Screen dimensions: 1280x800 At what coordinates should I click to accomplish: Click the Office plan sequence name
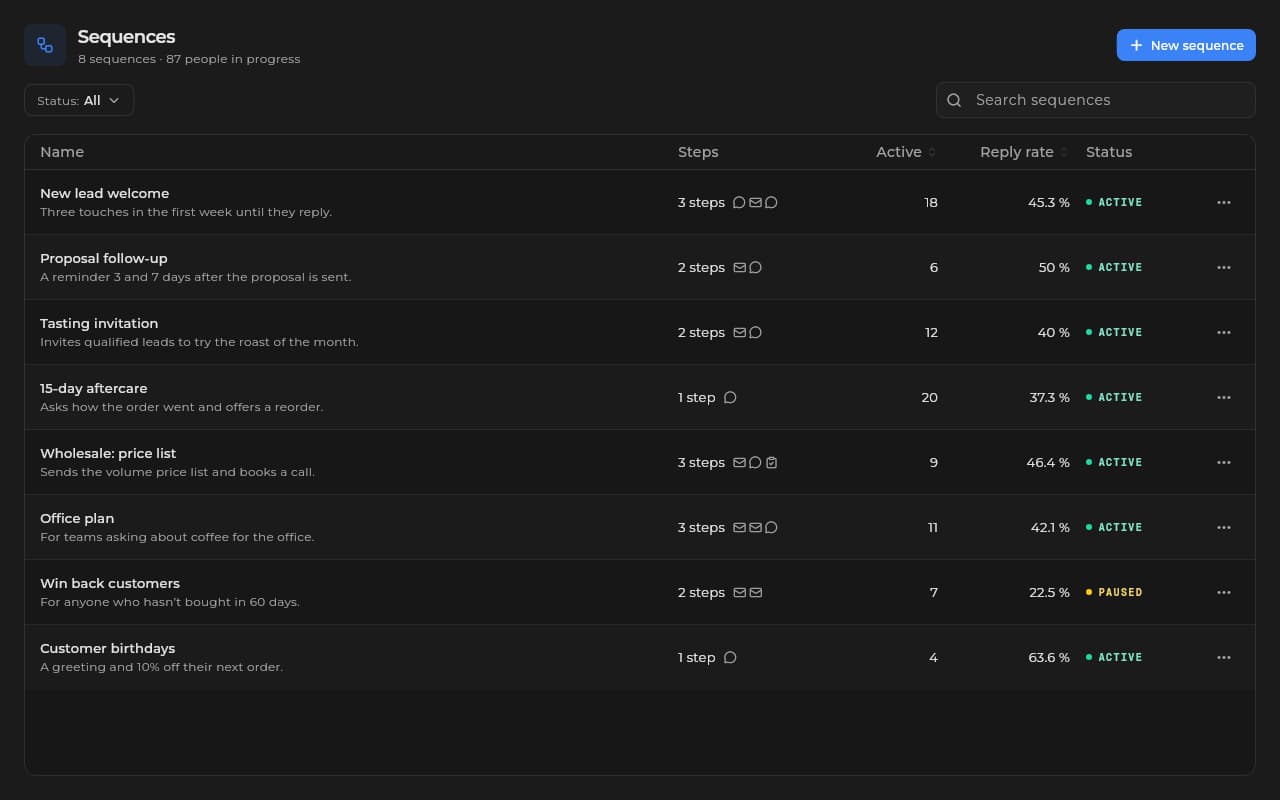77,518
